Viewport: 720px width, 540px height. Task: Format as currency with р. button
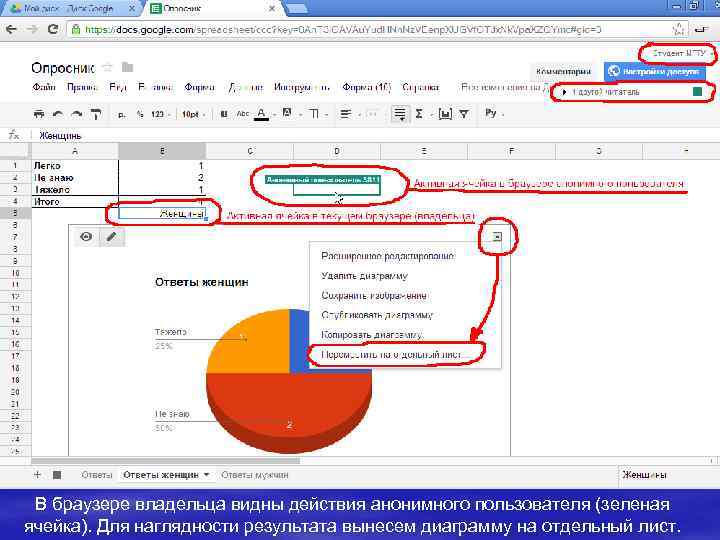tap(122, 114)
